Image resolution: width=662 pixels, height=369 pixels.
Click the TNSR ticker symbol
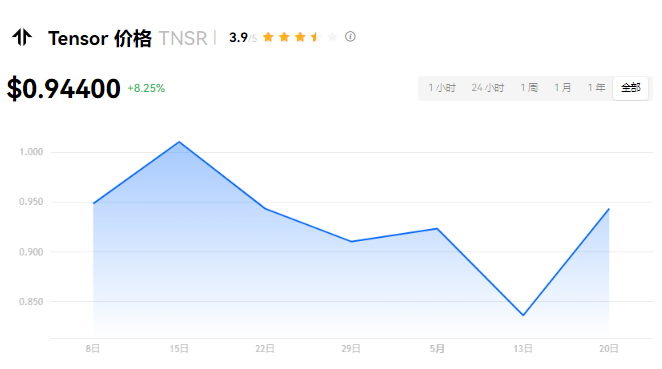pos(183,38)
